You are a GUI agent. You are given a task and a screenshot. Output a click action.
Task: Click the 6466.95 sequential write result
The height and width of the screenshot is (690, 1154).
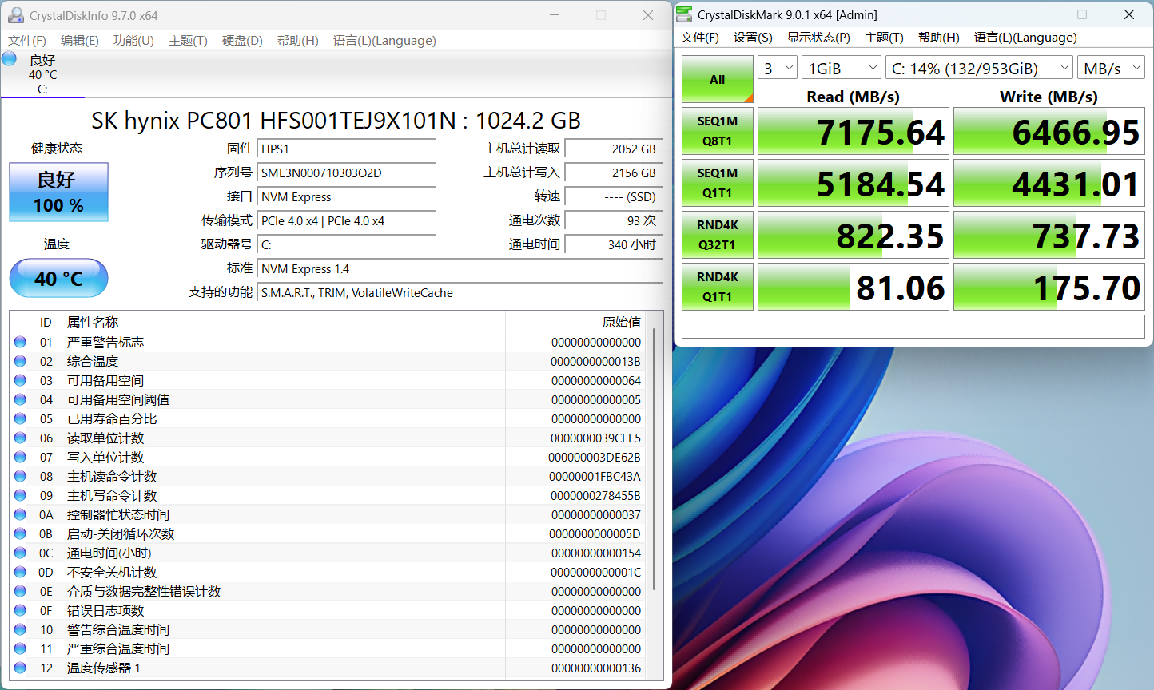coord(1049,131)
